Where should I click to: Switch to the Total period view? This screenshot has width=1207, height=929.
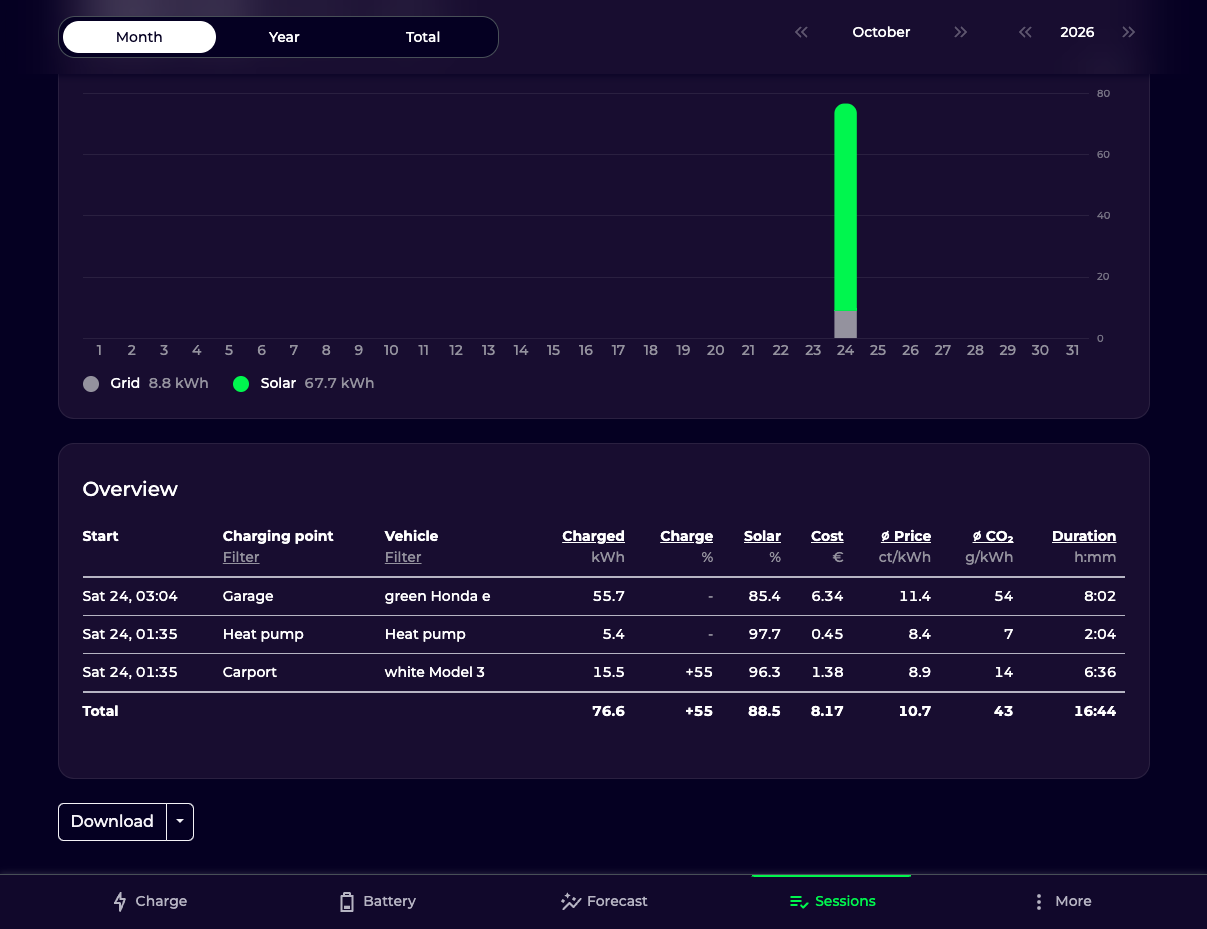pos(423,37)
